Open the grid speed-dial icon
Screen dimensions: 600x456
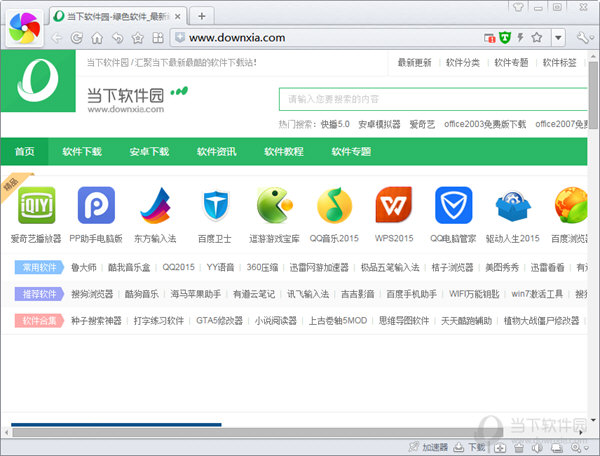(158, 37)
